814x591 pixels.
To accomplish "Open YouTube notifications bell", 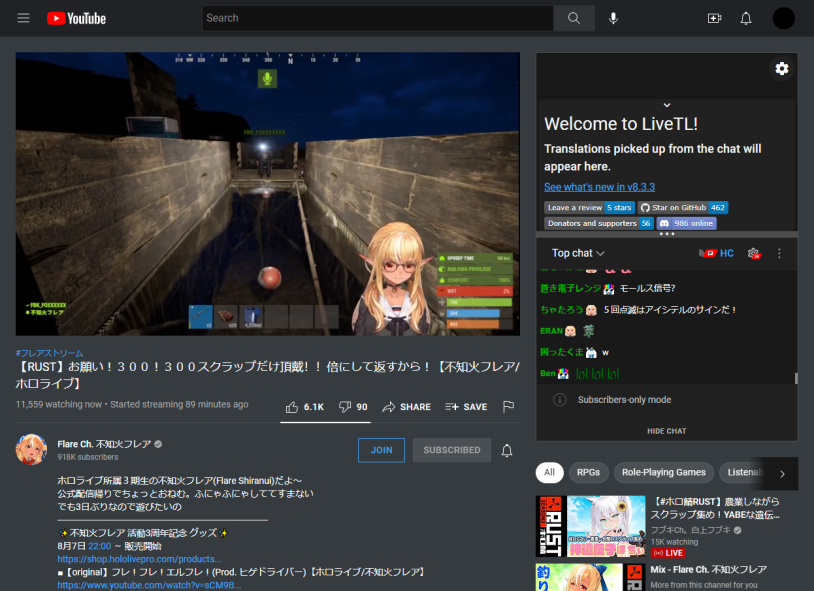I will click(x=745, y=17).
